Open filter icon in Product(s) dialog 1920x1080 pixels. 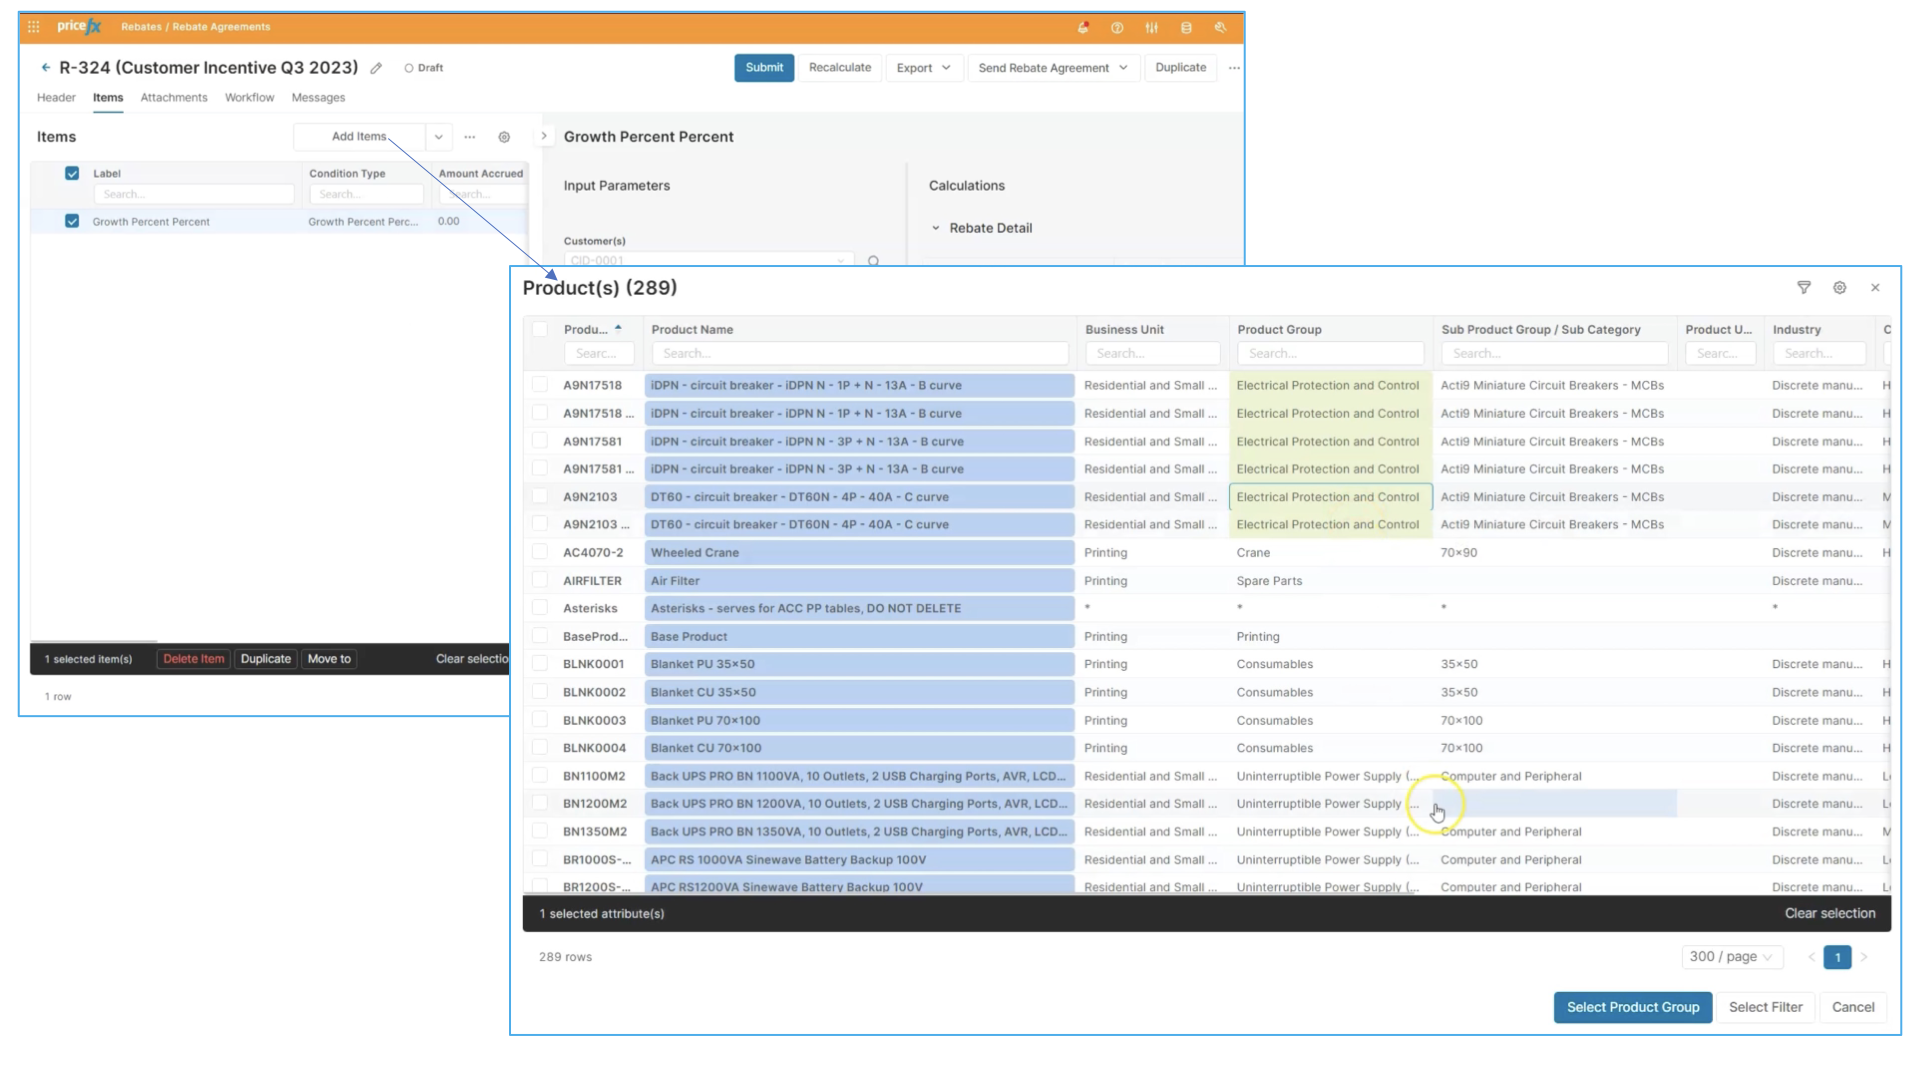point(1804,288)
